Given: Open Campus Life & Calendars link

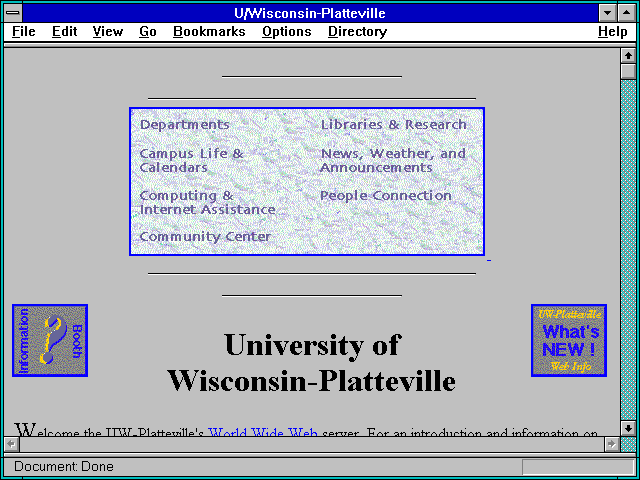Looking at the screenshot, I should (191, 160).
